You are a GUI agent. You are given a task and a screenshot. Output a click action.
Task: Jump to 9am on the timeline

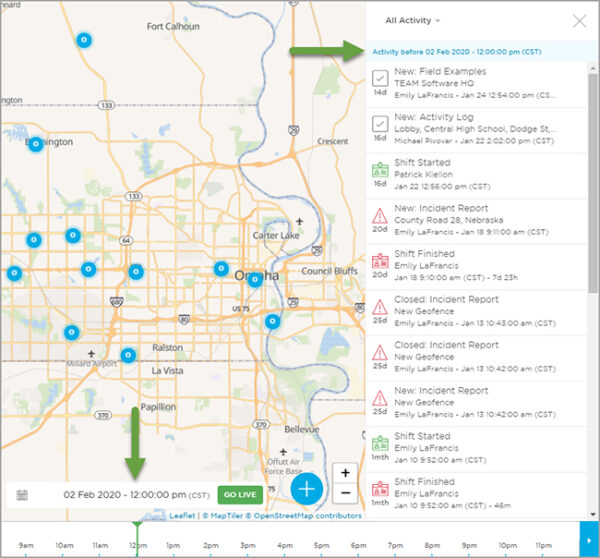click(x=26, y=545)
